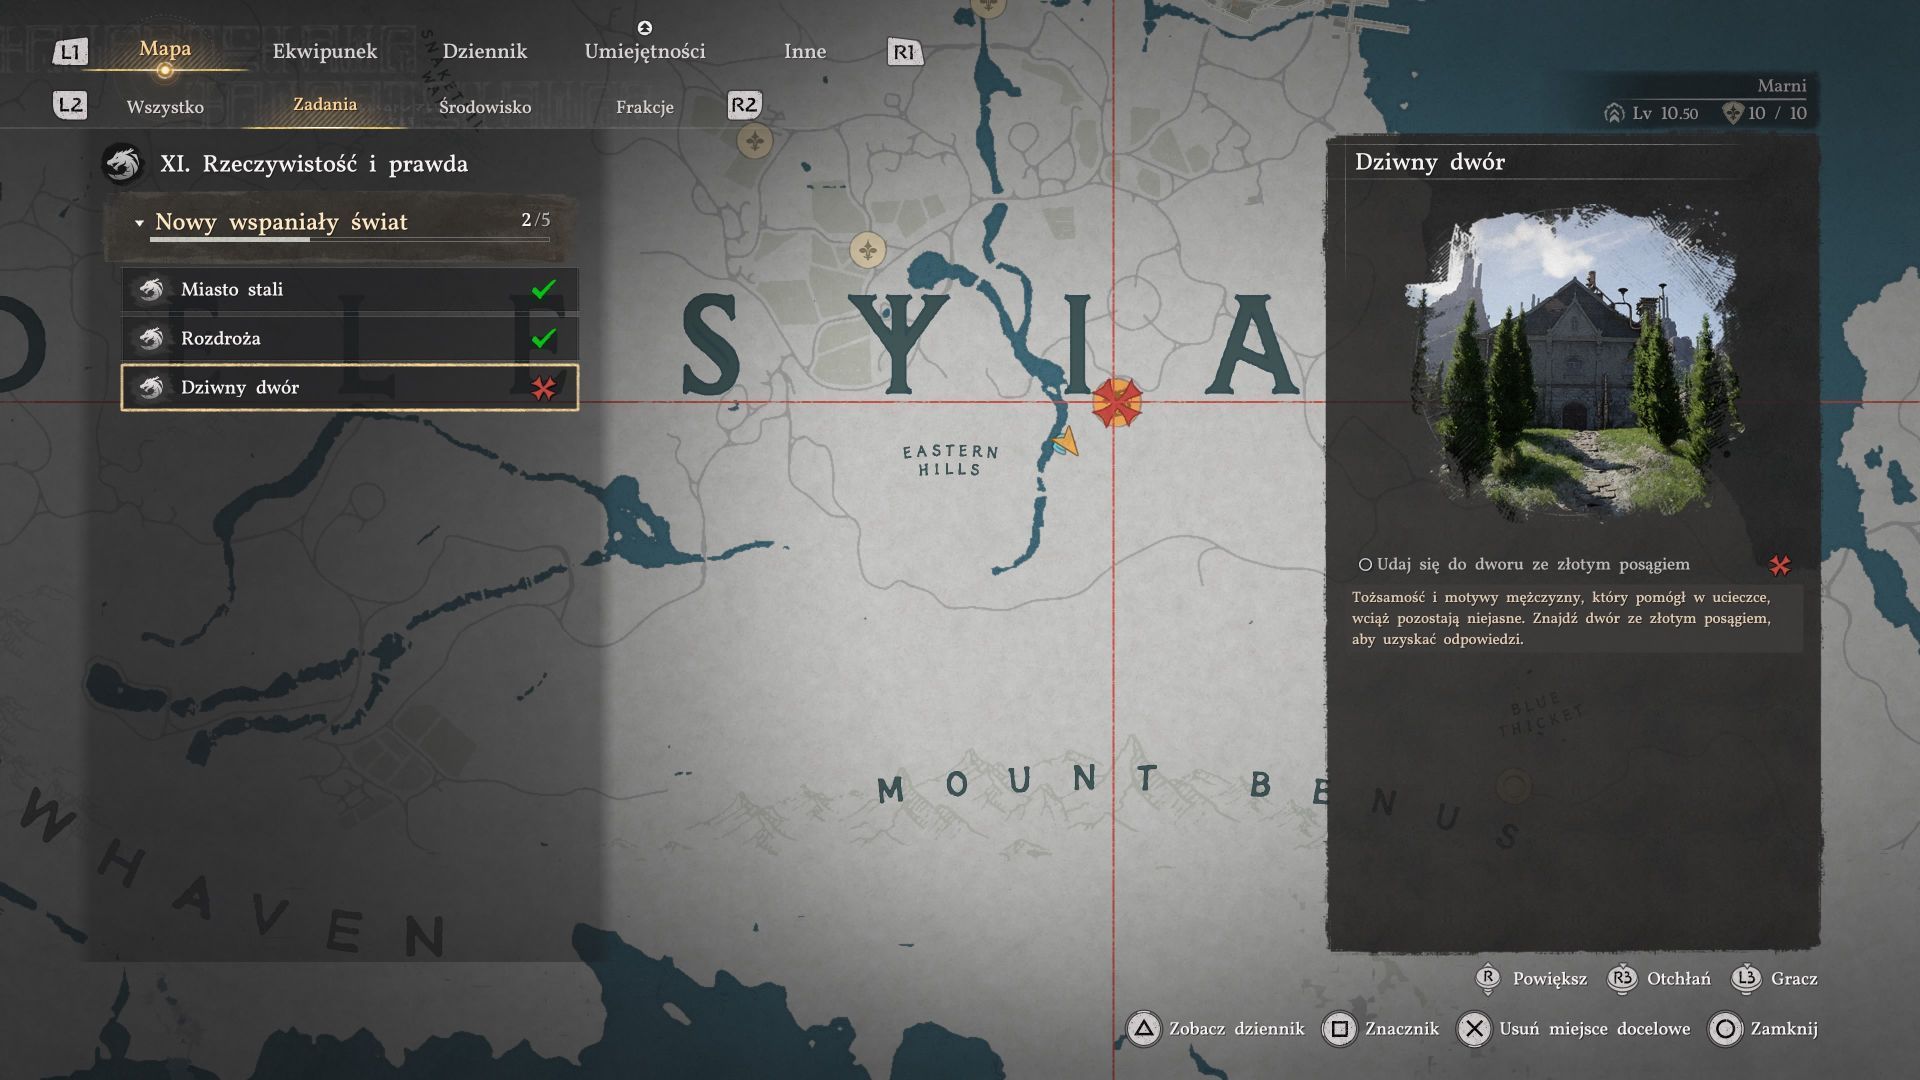1920x1080 pixels.
Task: Switch to the Środowisko filter tab
Action: (485, 107)
